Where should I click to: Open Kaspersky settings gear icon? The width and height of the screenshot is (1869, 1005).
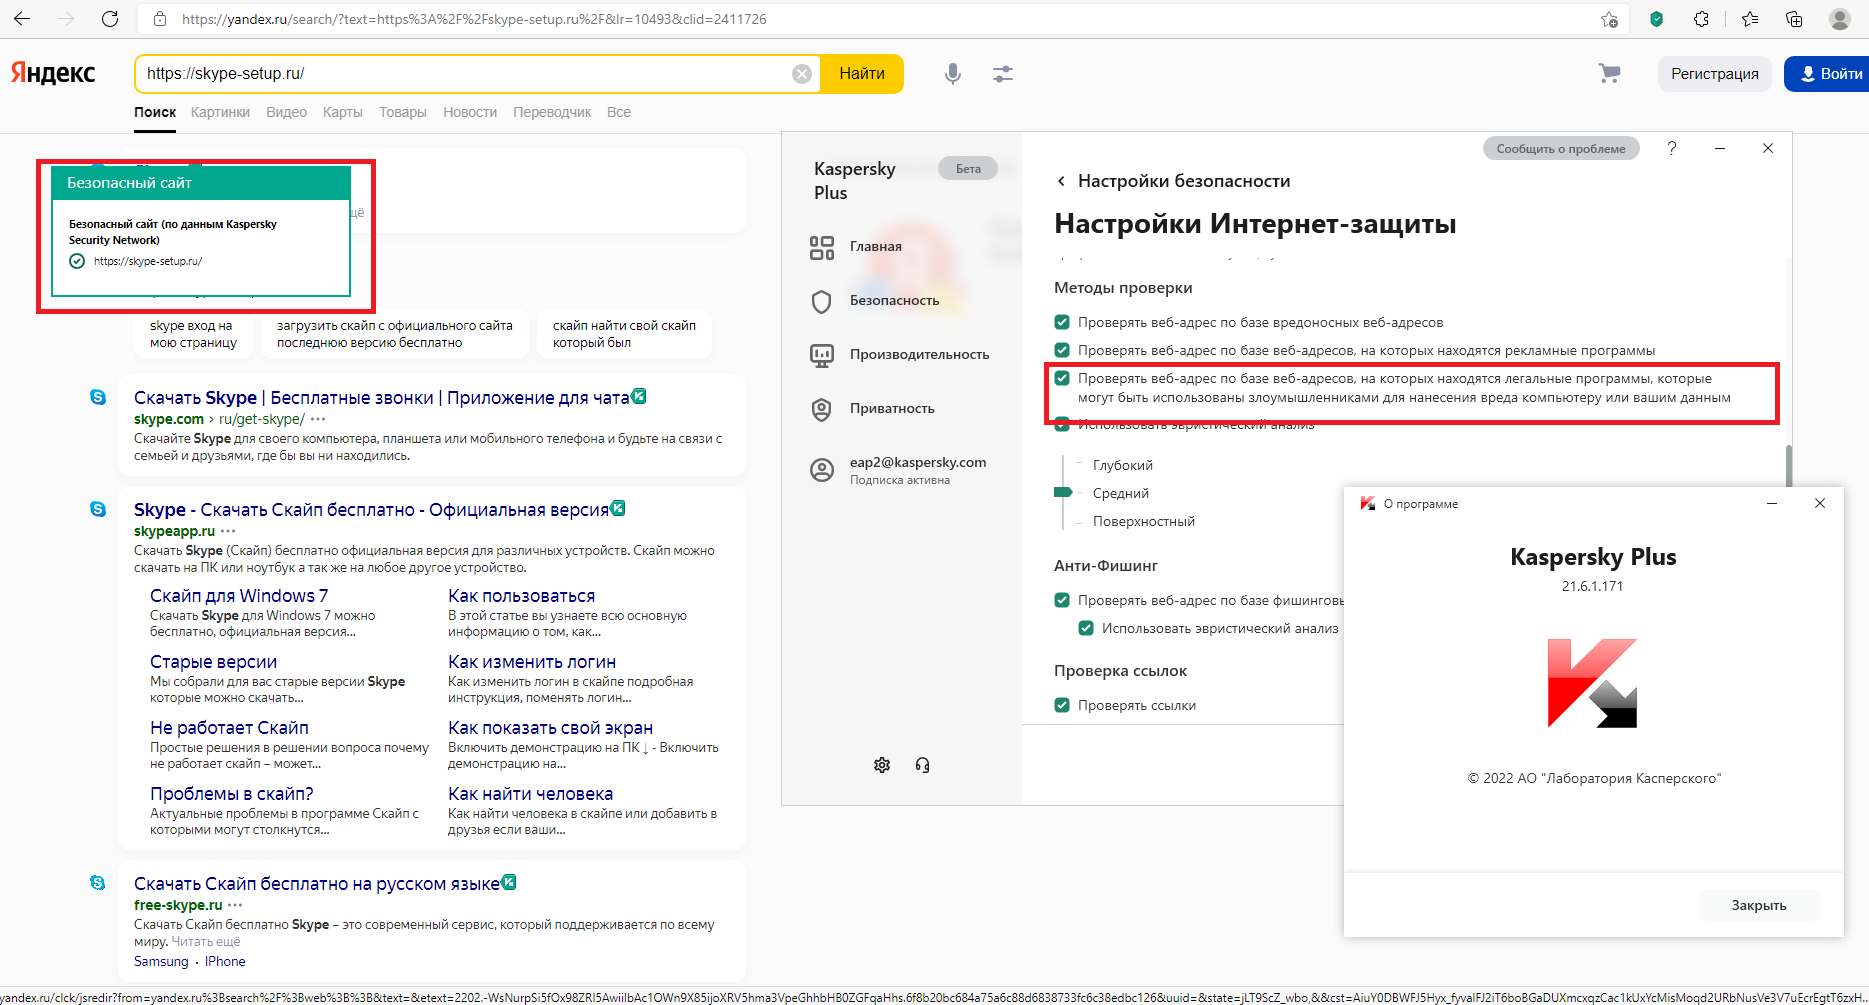[x=882, y=765]
